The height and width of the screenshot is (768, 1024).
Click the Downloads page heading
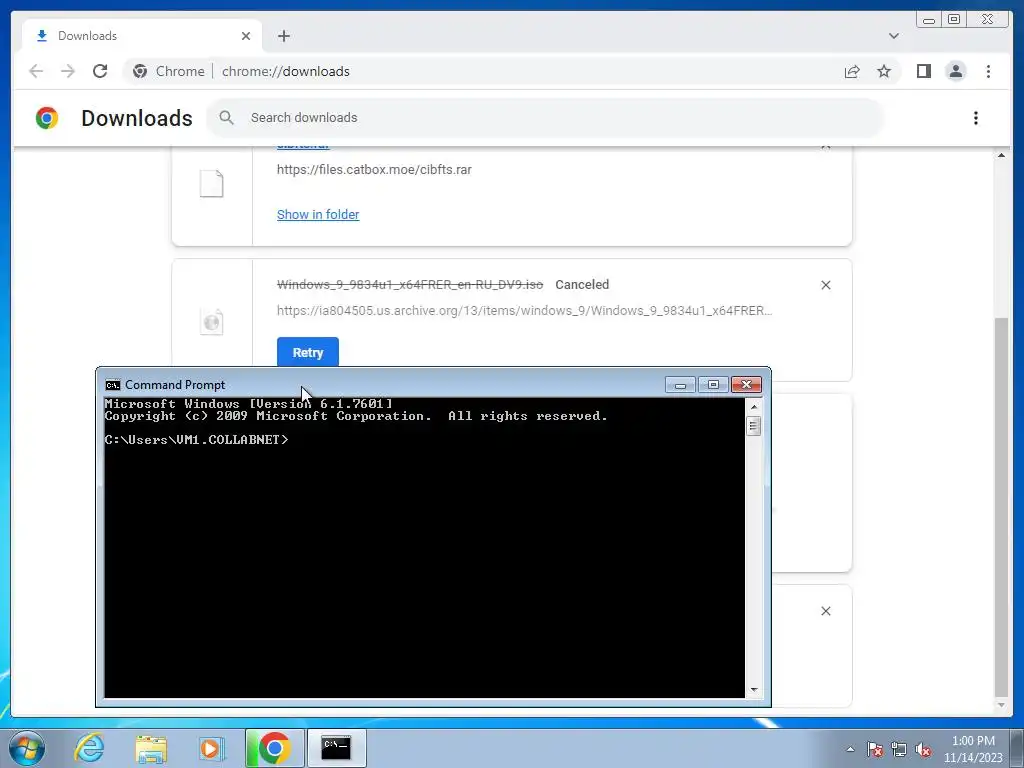pos(136,118)
